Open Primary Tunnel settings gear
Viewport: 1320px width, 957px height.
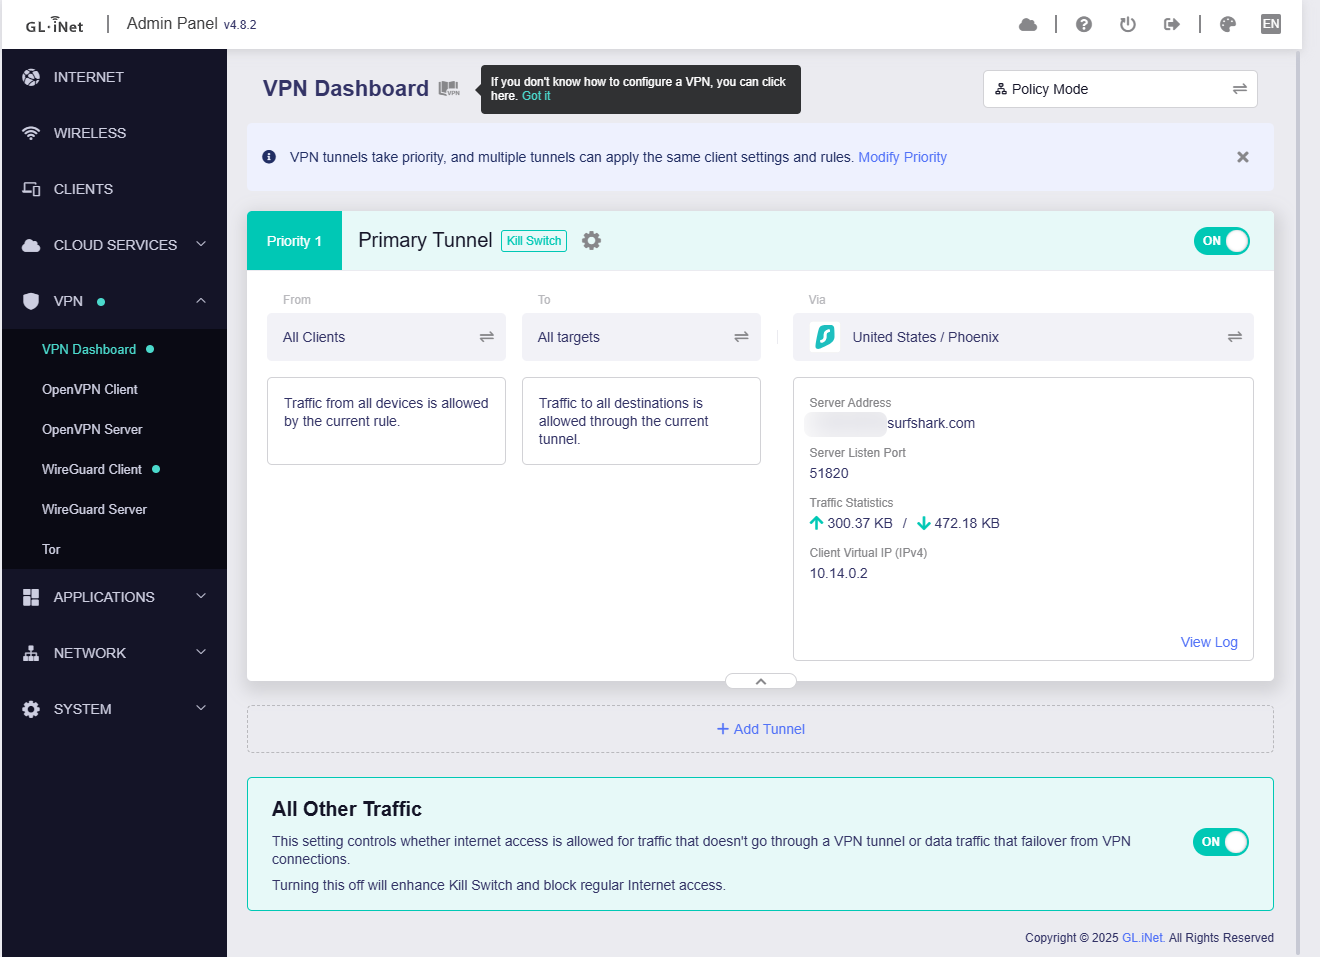pyautogui.click(x=591, y=241)
